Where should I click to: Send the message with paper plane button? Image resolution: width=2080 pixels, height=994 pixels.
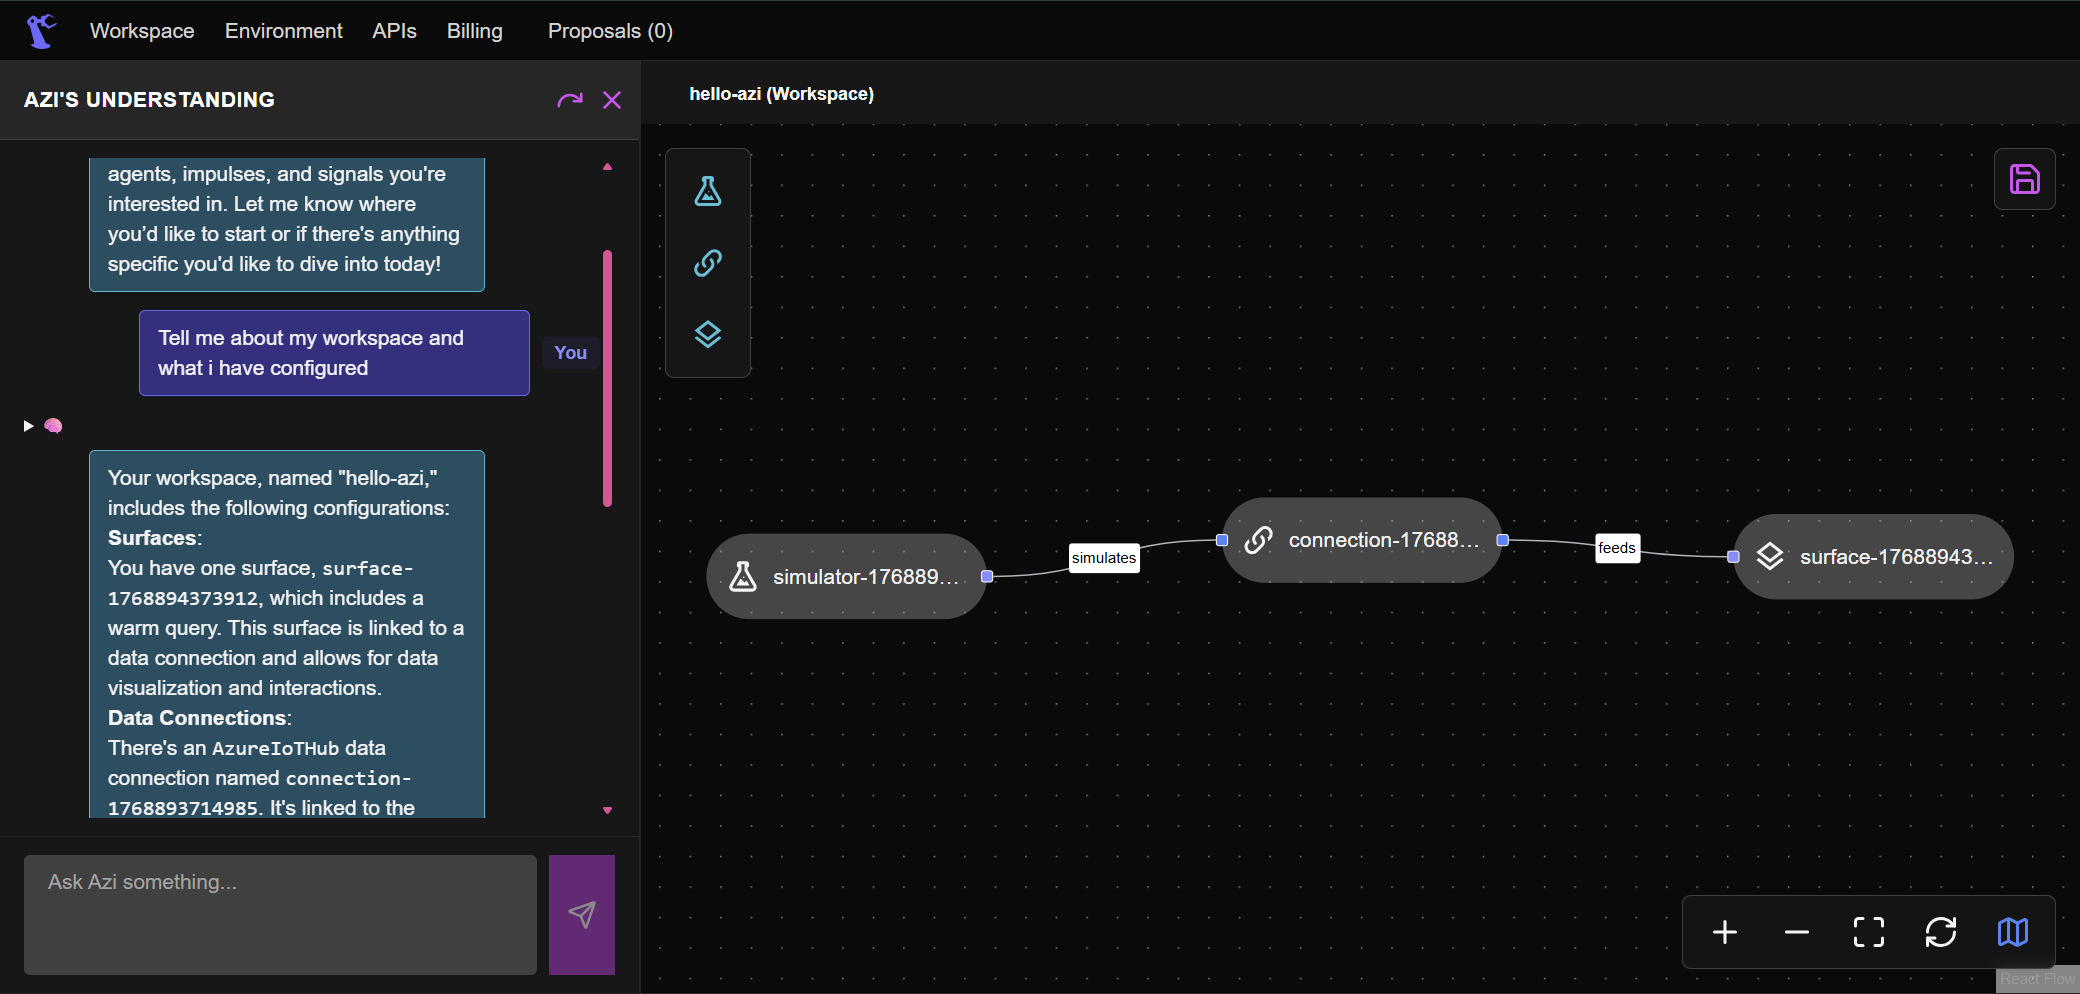582,915
